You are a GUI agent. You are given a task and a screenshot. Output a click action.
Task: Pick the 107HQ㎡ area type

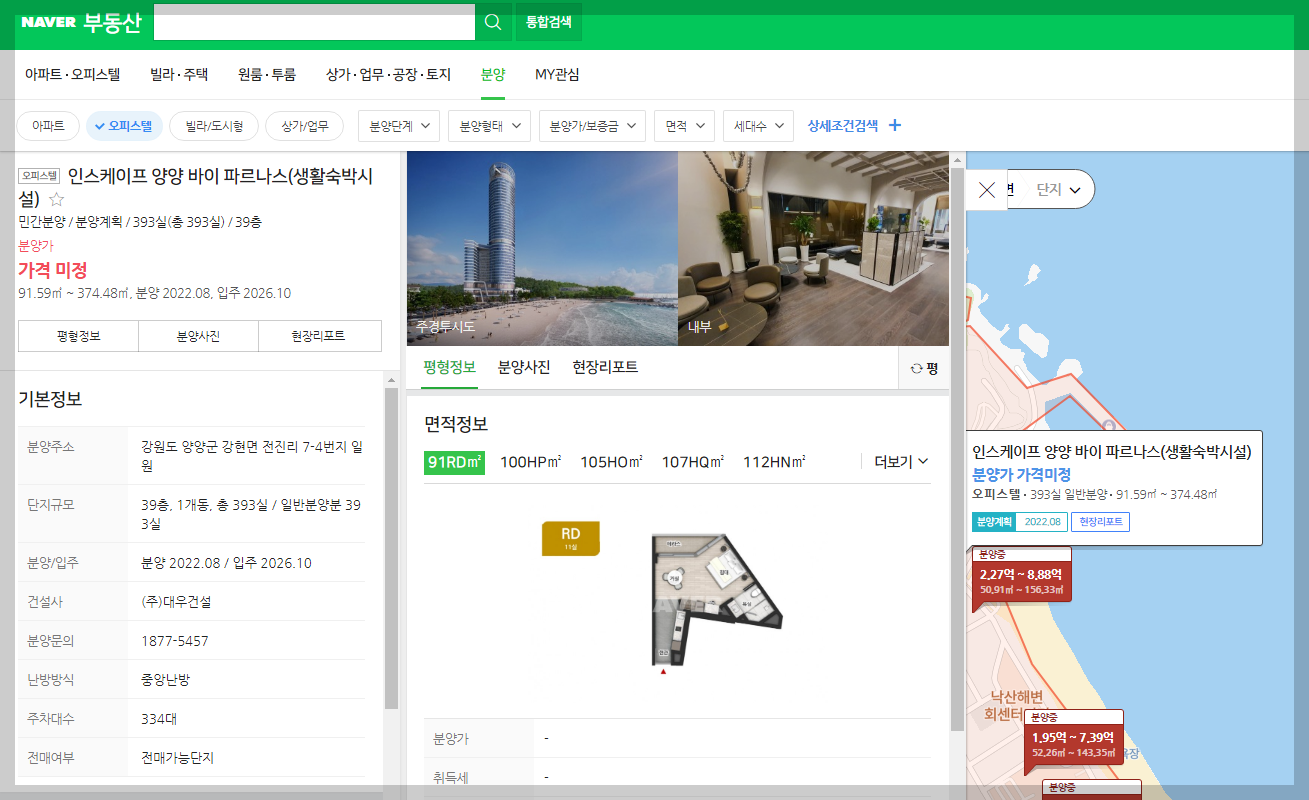692,462
